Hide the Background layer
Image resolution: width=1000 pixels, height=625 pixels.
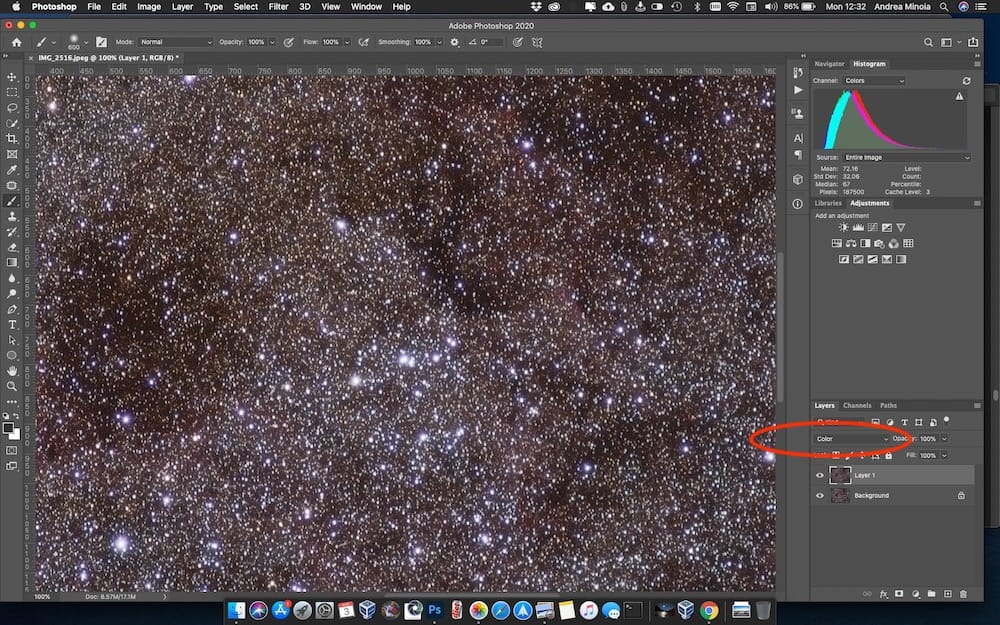[x=820, y=495]
